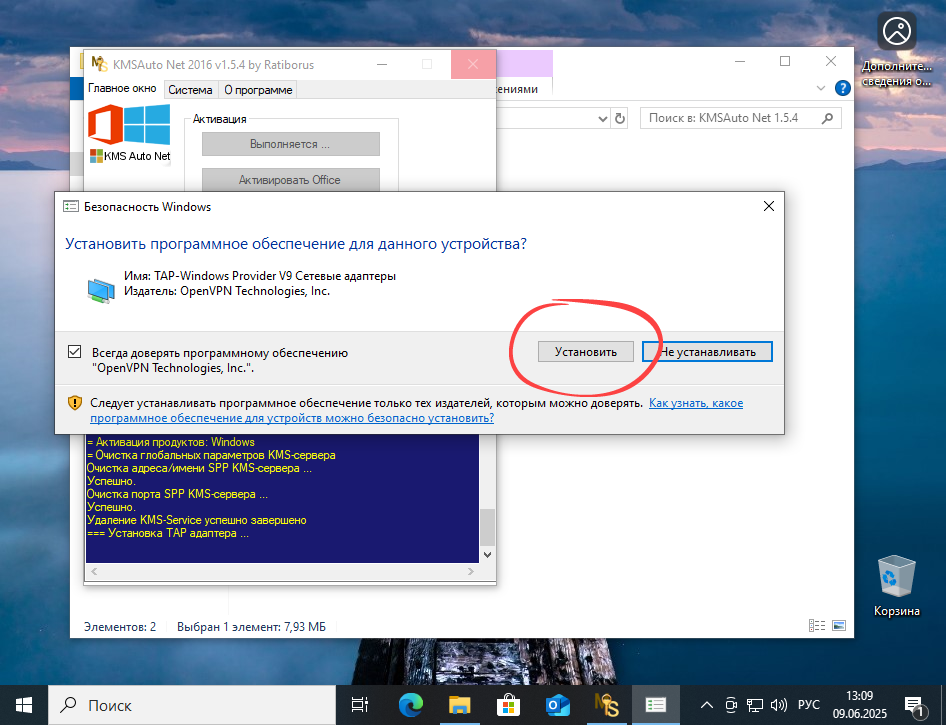Launch Microsoft Edge from the taskbar
This screenshot has height=725, width=946.
coord(410,705)
